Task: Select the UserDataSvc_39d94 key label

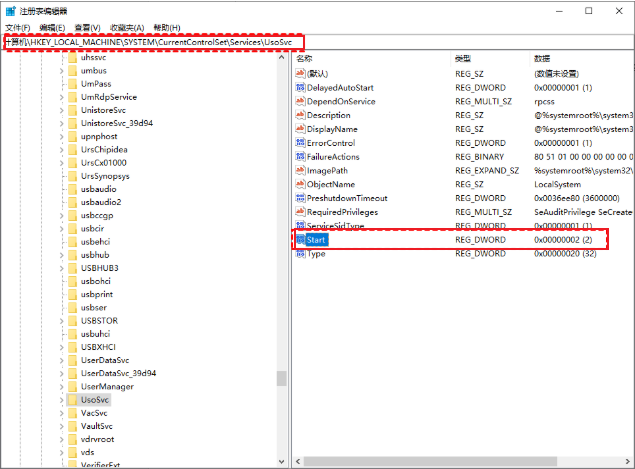Action: click(x=118, y=373)
